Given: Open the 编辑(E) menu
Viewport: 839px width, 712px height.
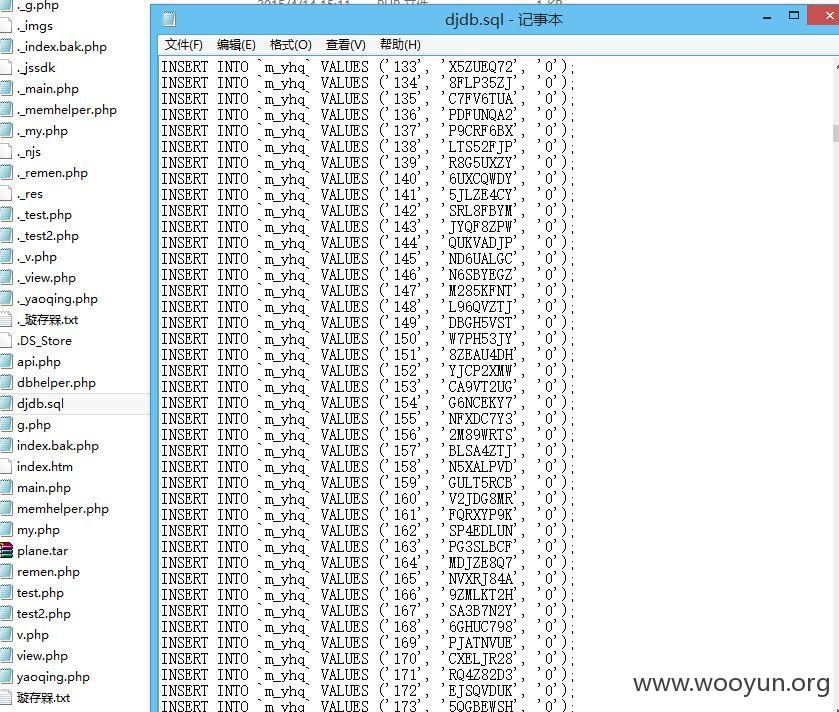Looking at the screenshot, I should (x=236, y=45).
